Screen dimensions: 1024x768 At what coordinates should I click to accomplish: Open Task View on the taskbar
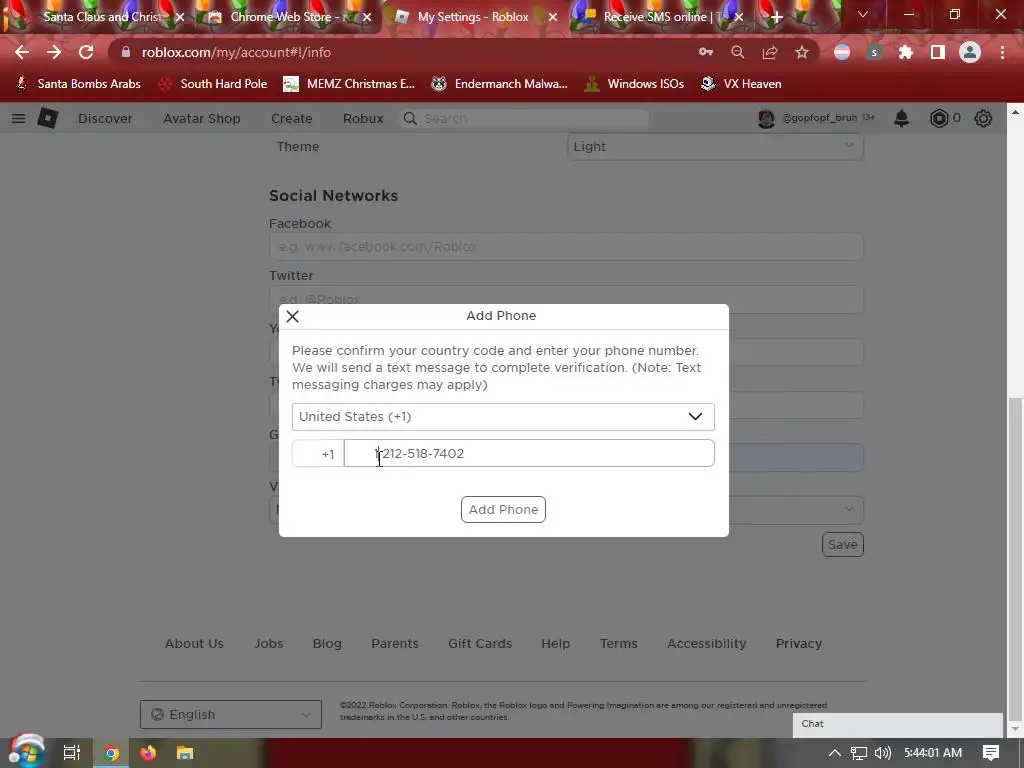coord(72,753)
